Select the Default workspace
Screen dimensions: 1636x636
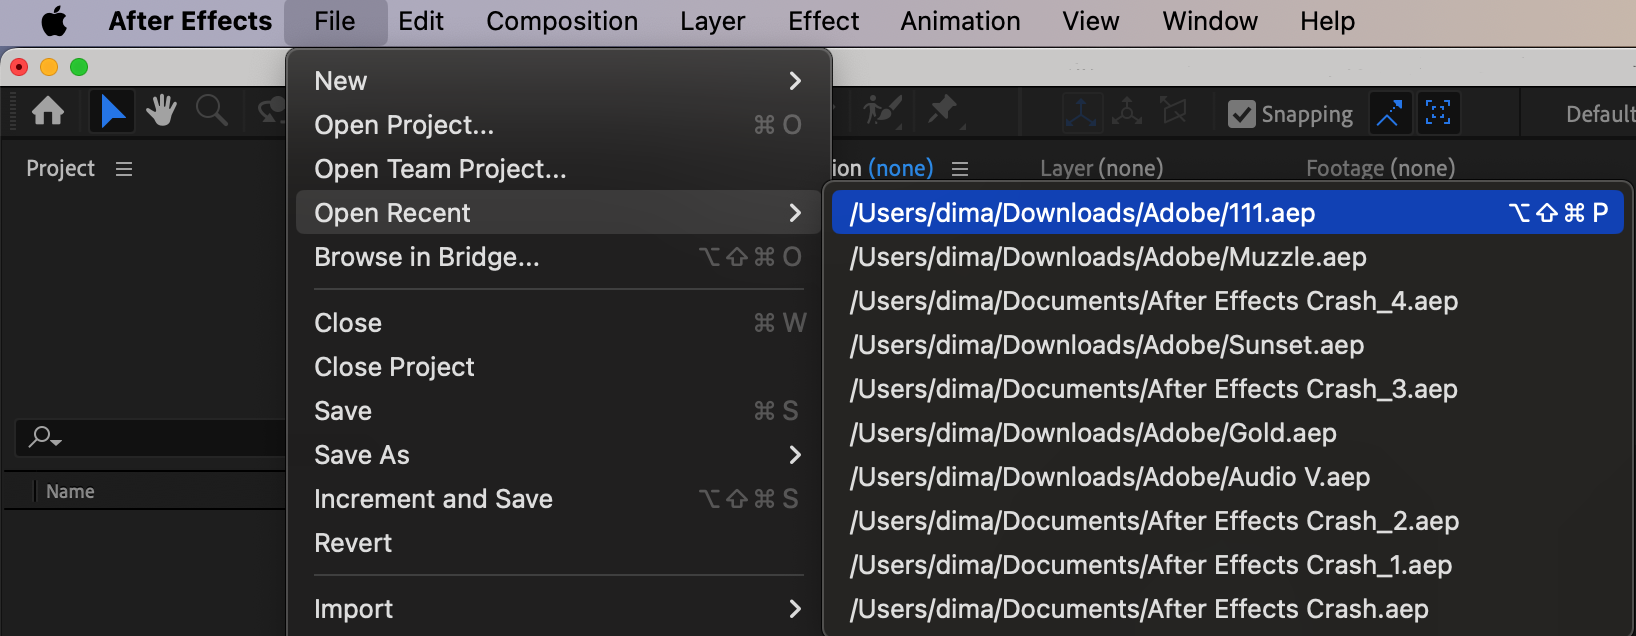1600,114
